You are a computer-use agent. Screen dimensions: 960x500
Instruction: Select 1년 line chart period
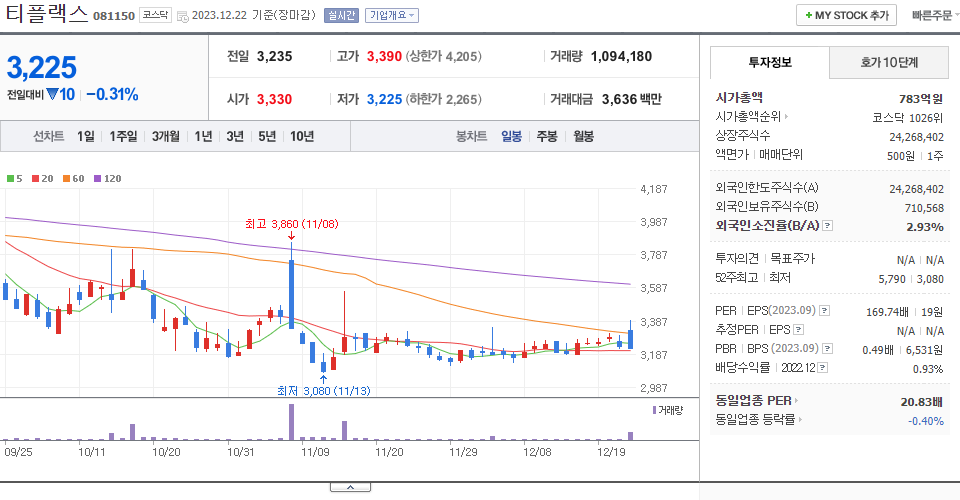point(203,136)
